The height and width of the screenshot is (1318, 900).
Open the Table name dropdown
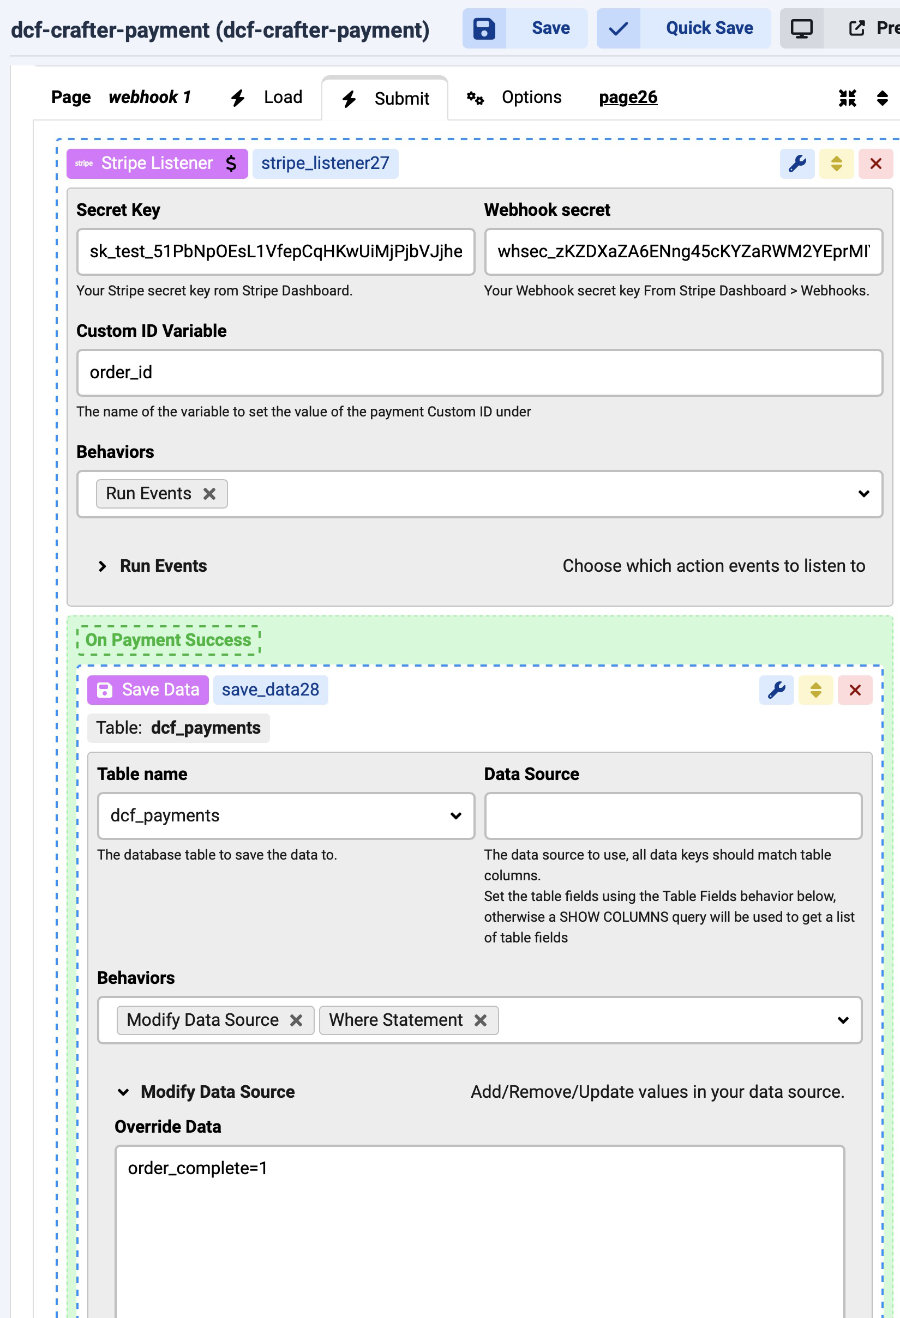[x=285, y=816]
